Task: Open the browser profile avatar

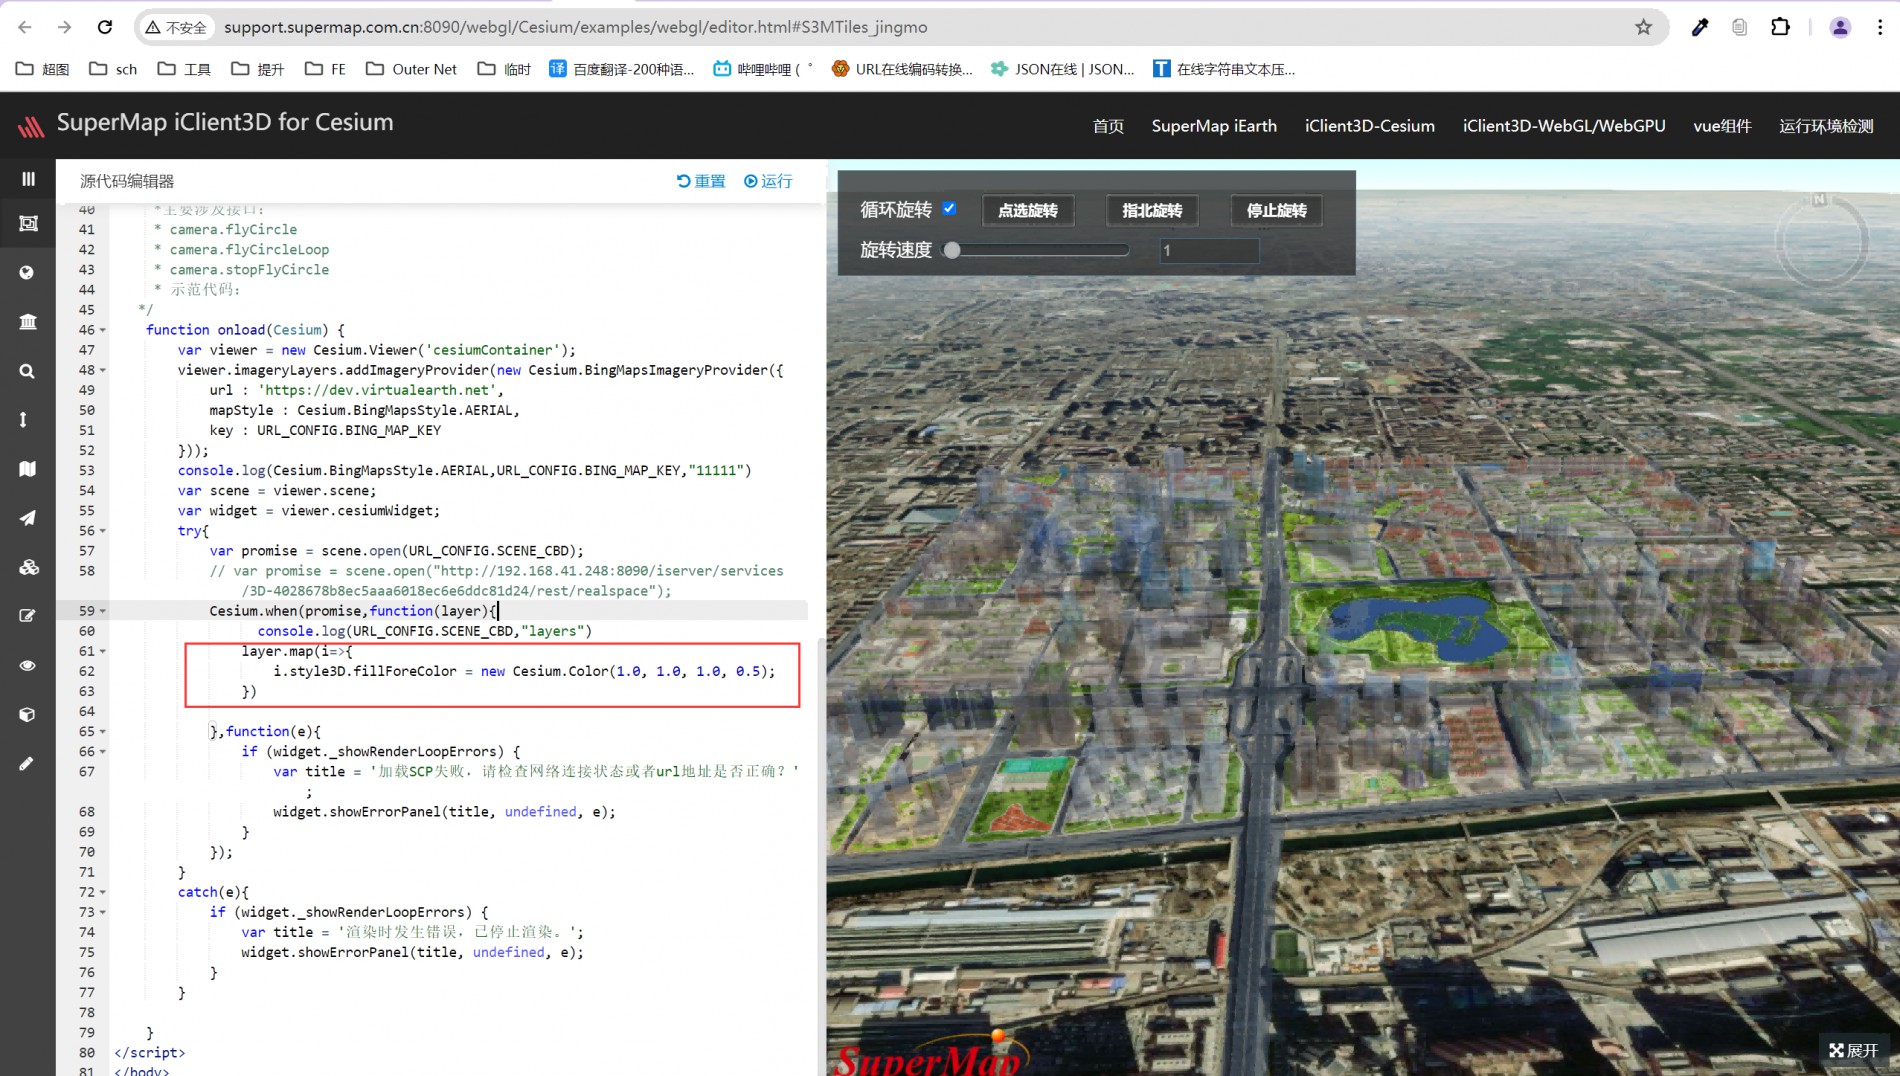Action: 1840,27
